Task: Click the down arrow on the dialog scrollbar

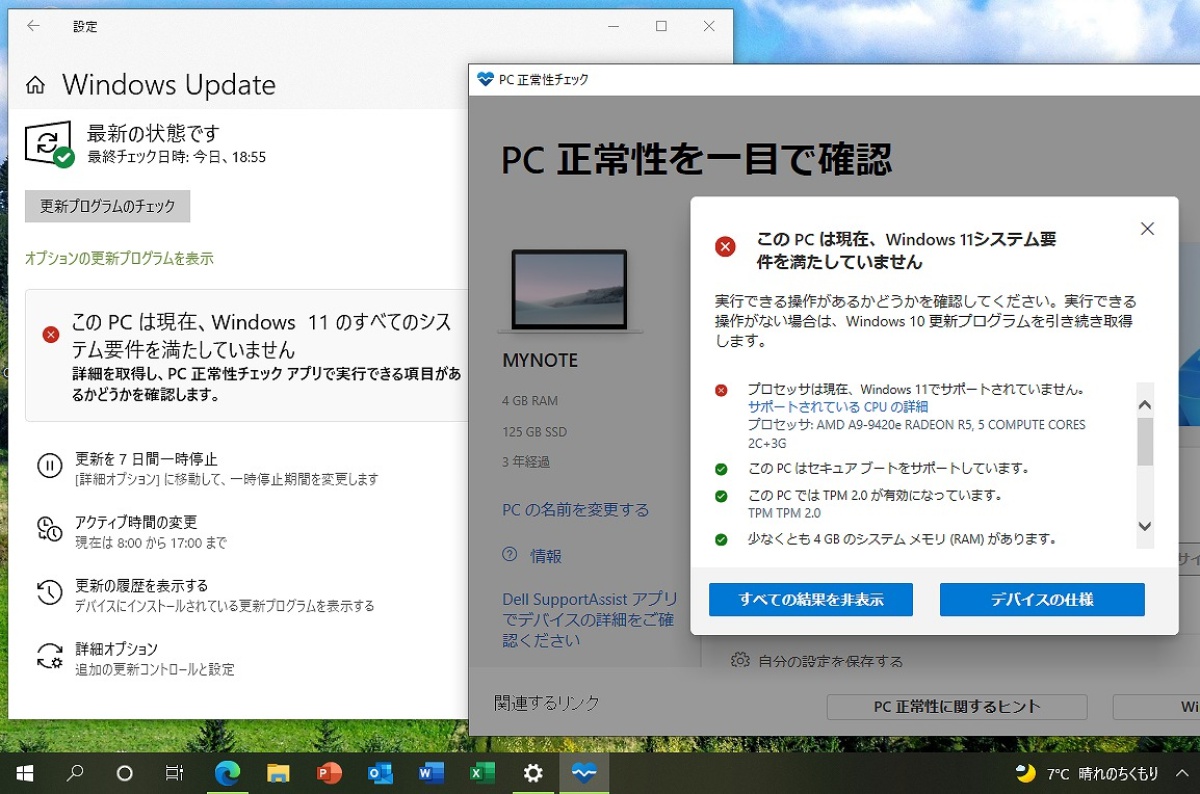Action: point(1145,526)
